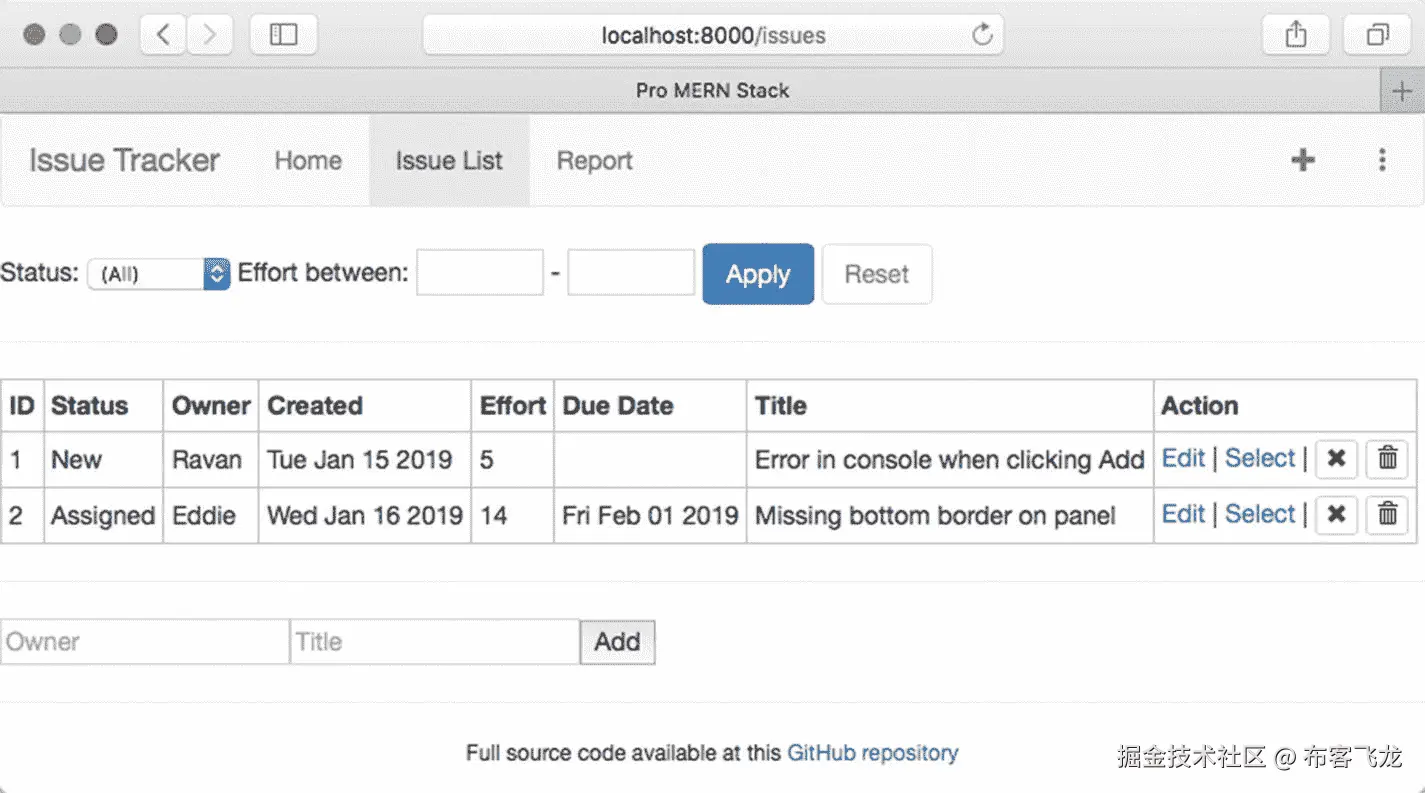The width and height of the screenshot is (1425, 793).
Task: Click the plus icon to create issue
Action: [1302, 160]
